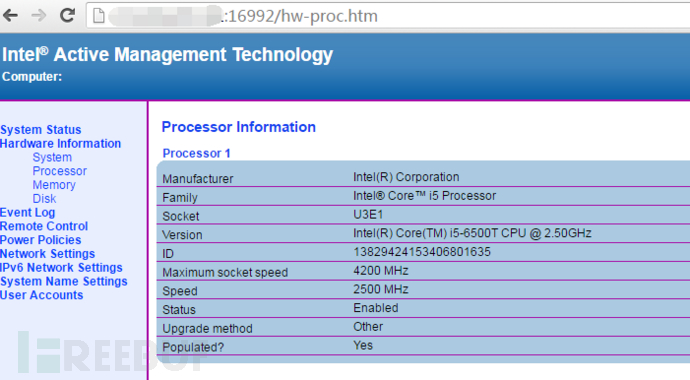Open the Hardware Information section
The width and height of the screenshot is (690, 380).
tap(60, 143)
